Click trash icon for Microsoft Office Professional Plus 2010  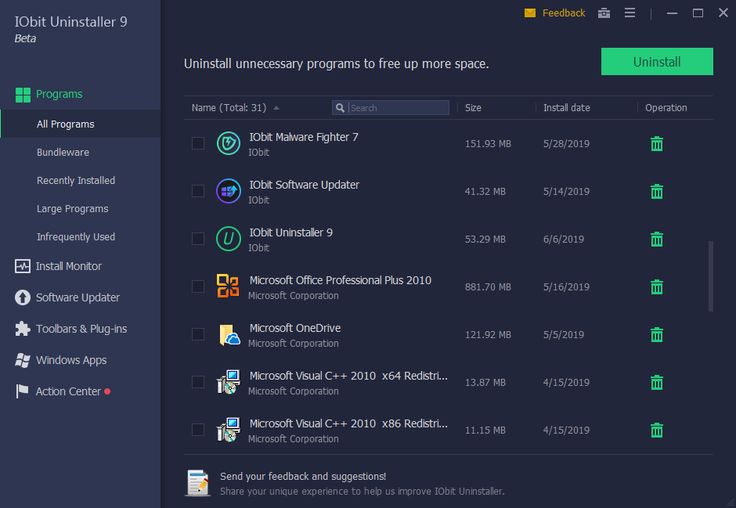click(657, 287)
